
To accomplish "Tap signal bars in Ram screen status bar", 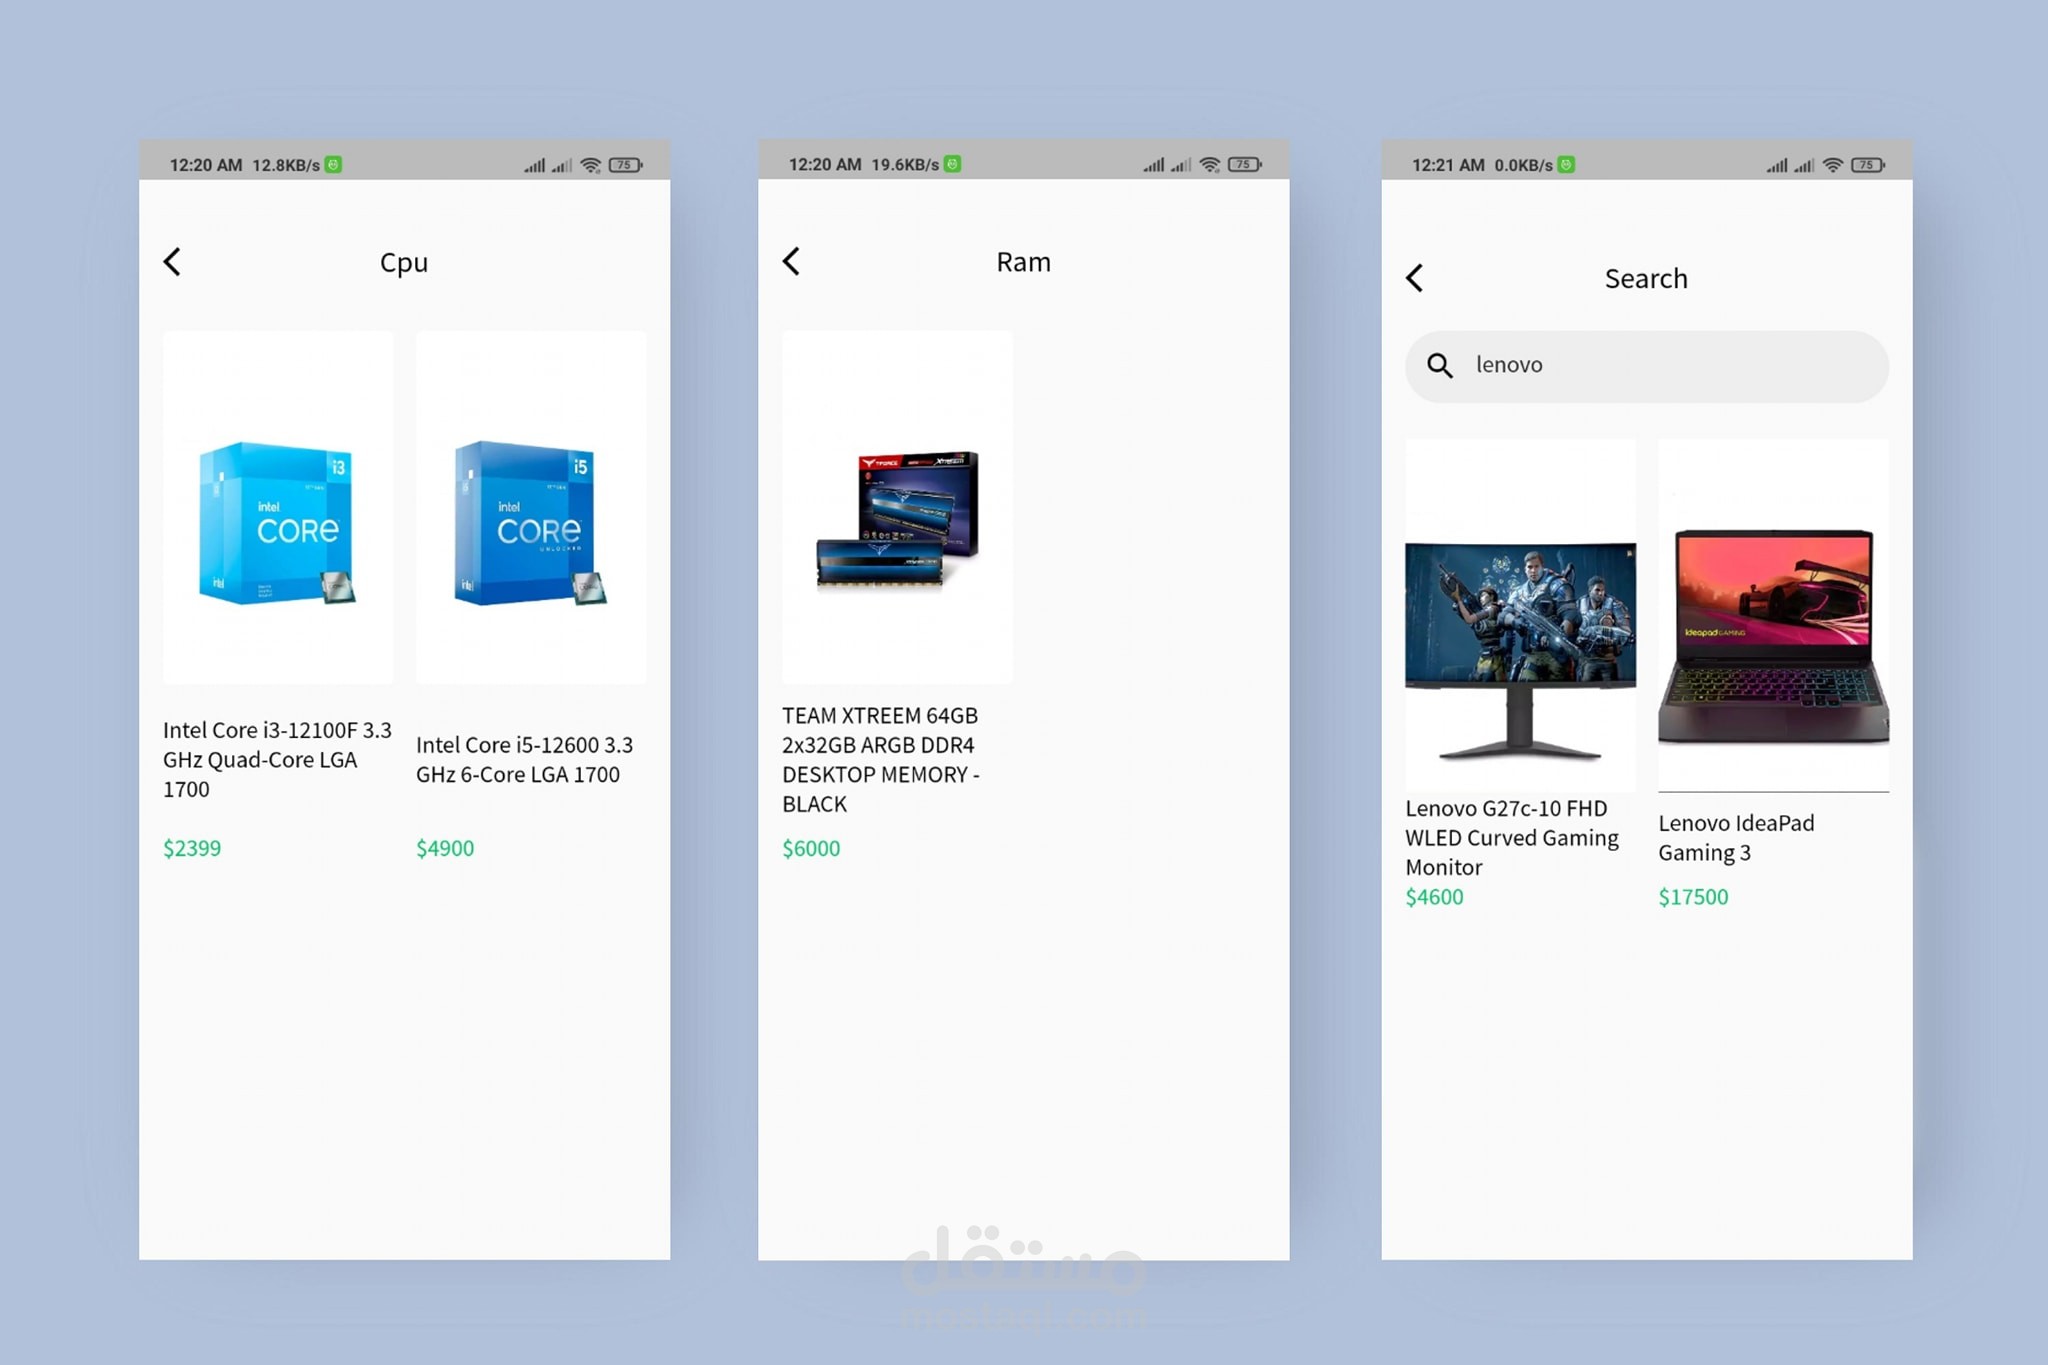I will tap(1154, 165).
